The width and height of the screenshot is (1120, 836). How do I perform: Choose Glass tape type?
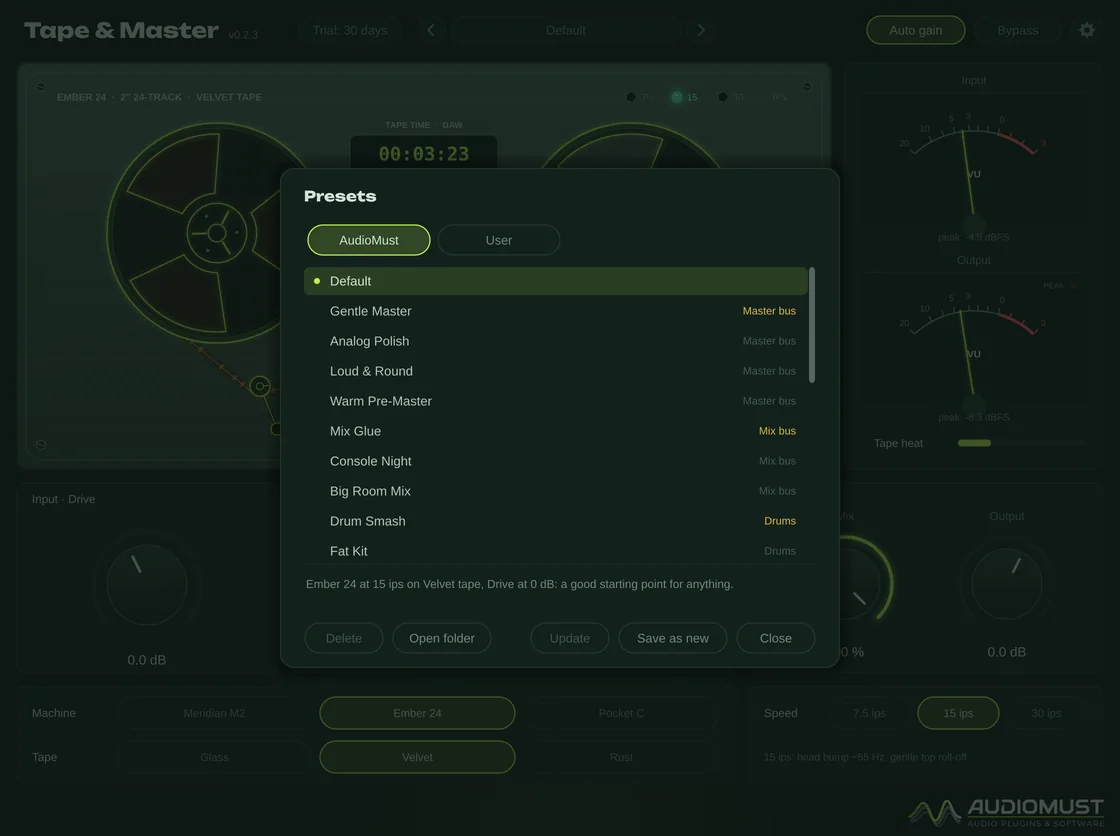(x=214, y=757)
